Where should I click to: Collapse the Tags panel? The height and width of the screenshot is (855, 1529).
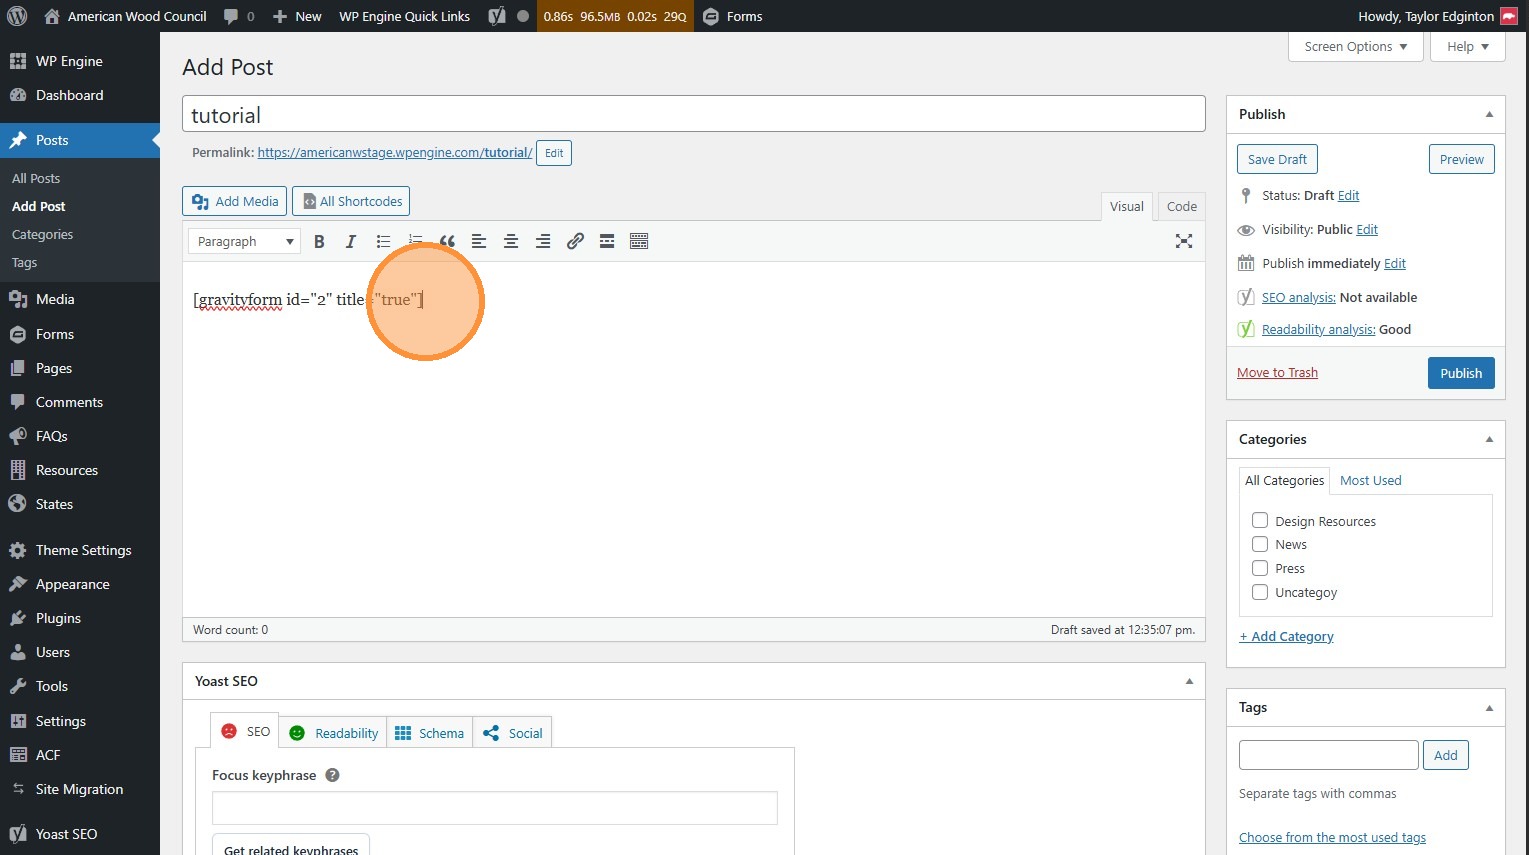(1489, 707)
